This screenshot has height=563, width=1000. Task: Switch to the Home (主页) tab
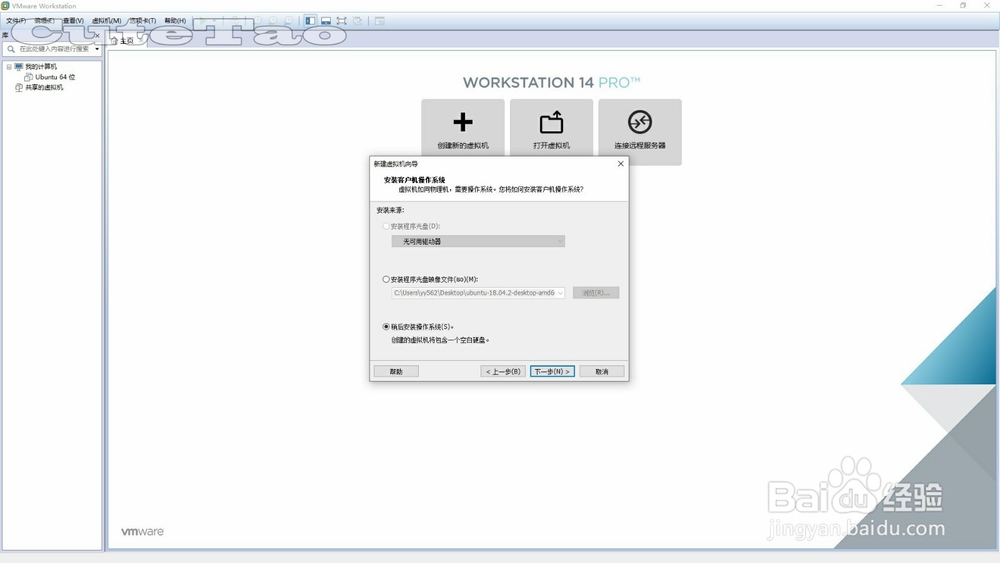click(127, 40)
